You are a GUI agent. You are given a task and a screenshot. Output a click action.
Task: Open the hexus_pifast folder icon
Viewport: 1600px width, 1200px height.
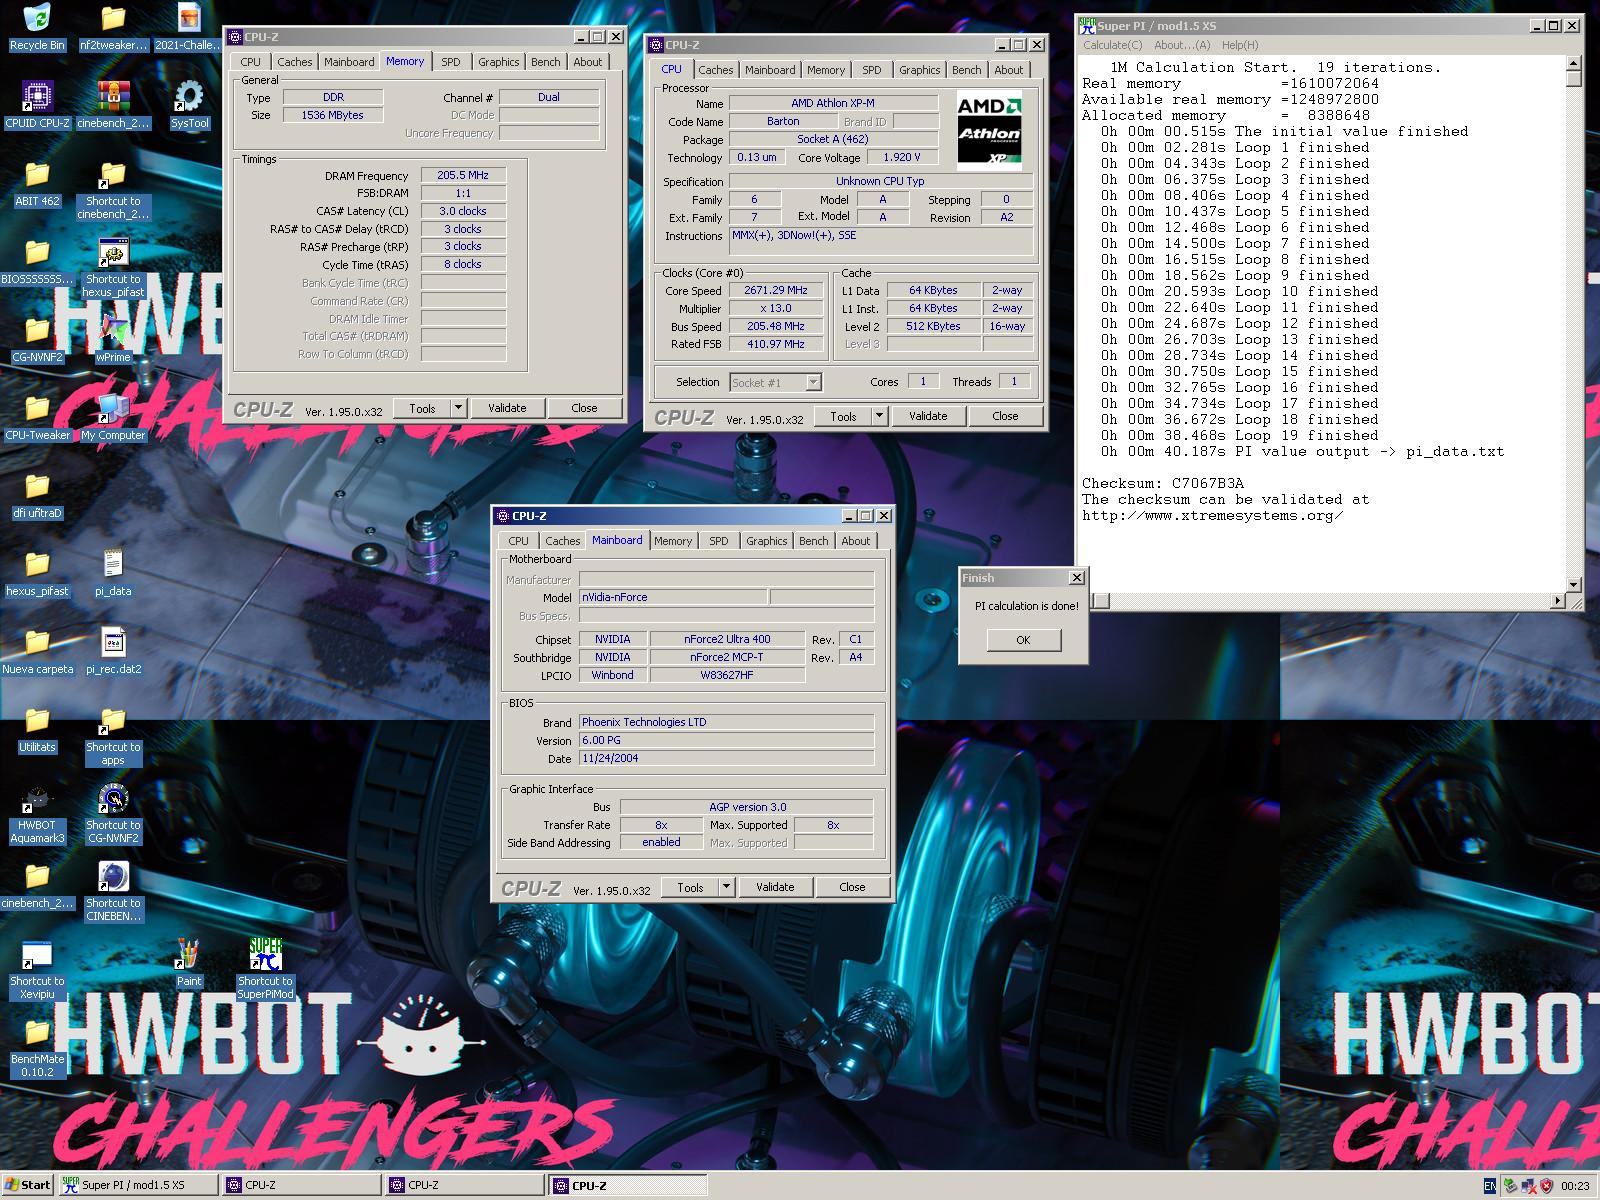tap(37, 573)
